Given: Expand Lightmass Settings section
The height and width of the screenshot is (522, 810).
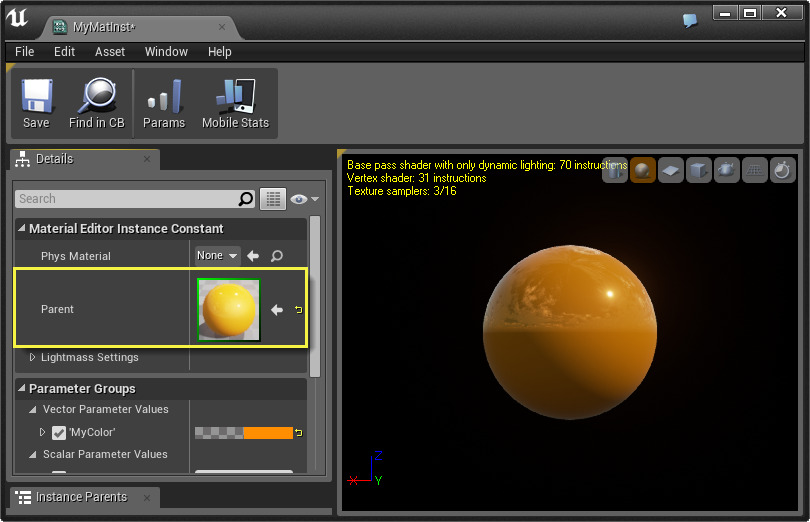Looking at the screenshot, I should (32, 358).
